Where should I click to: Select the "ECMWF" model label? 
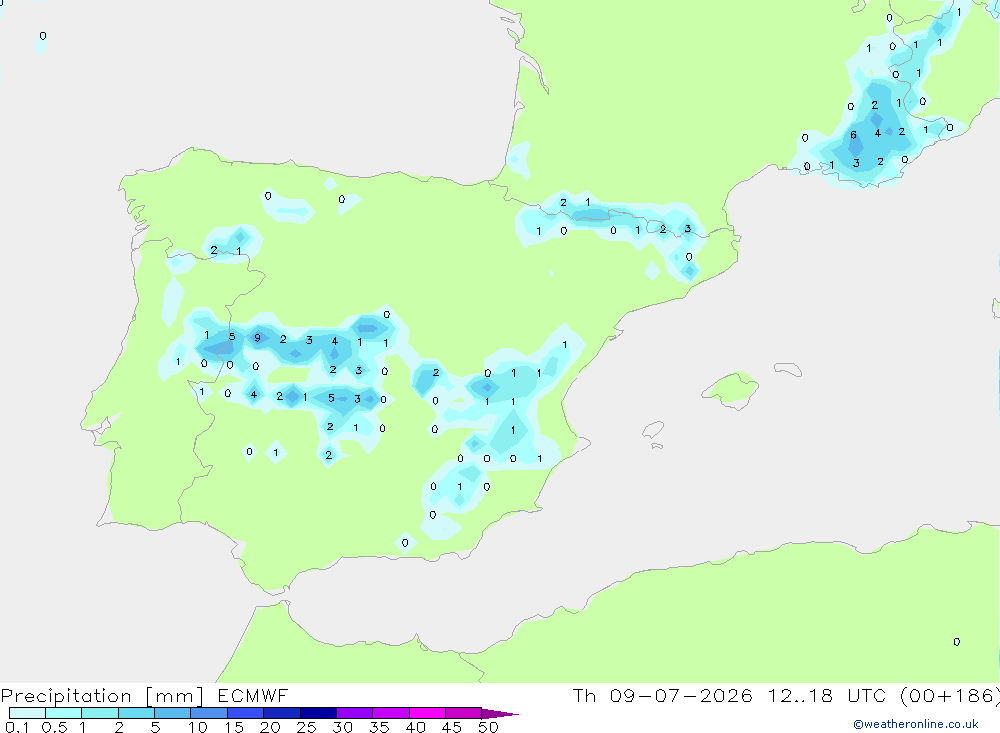click(x=253, y=695)
